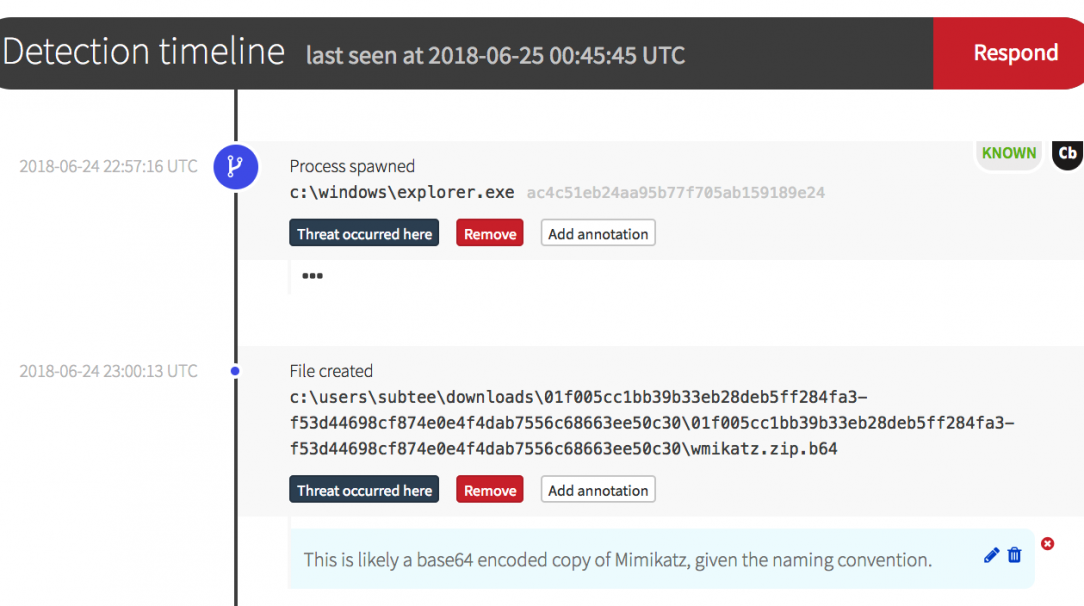Expand the collapsed ellipsis under explorer.exe
The width and height of the screenshot is (1084, 606).
click(312, 276)
